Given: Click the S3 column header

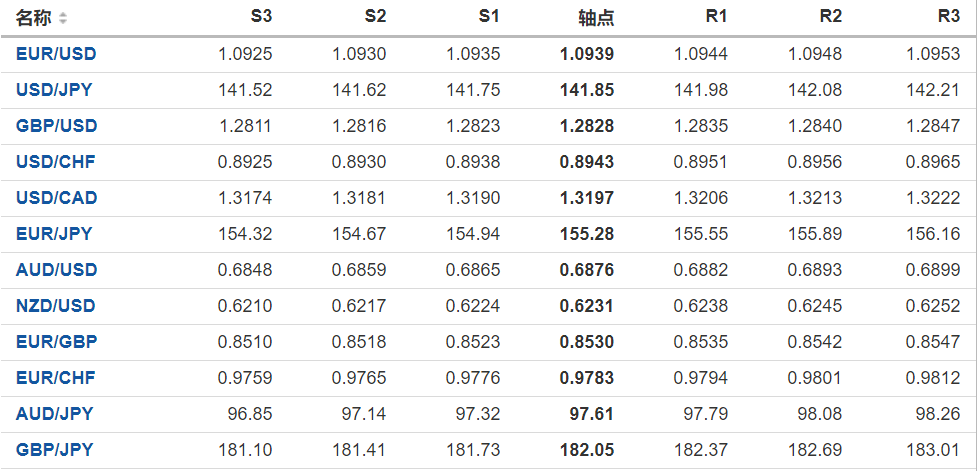Looking at the screenshot, I should click(x=260, y=17).
